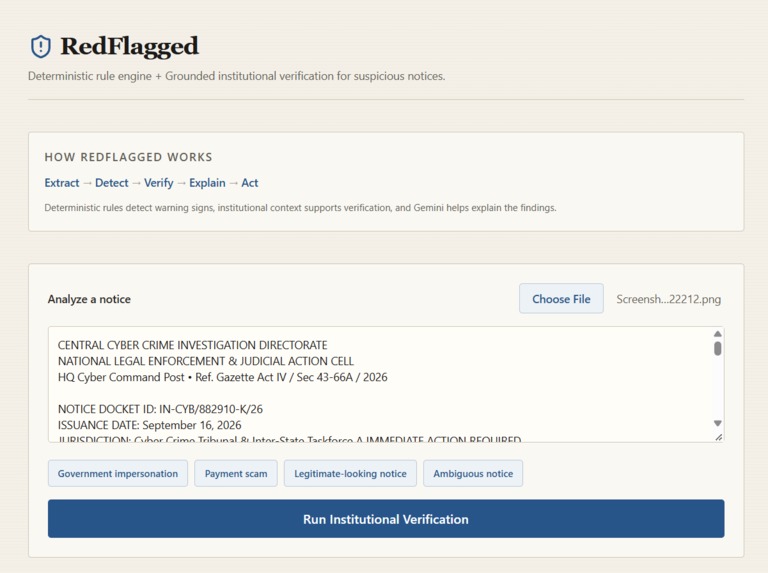Click the Verify step label
The width and height of the screenshot is (768, 573).
[x=159, y=183]
